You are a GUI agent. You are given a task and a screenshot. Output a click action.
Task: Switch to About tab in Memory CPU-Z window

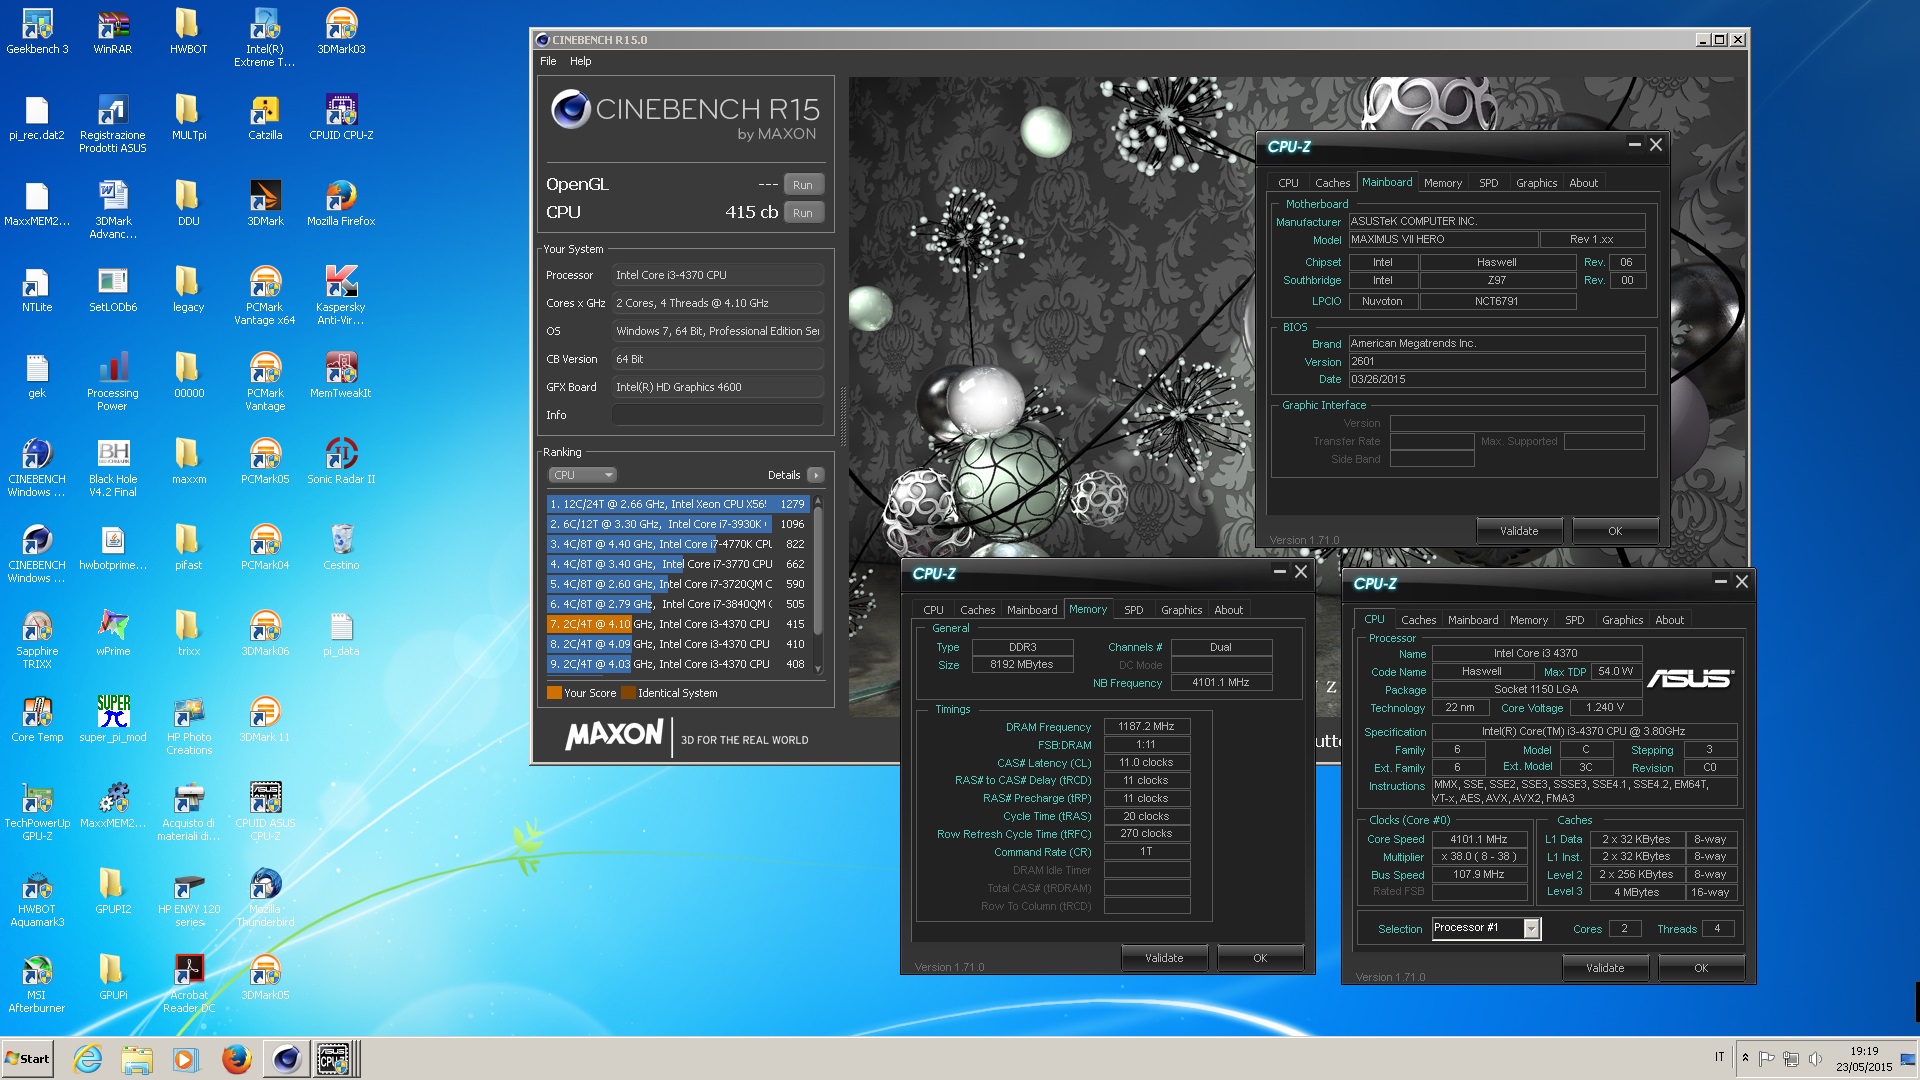(x=1228, y=610)
